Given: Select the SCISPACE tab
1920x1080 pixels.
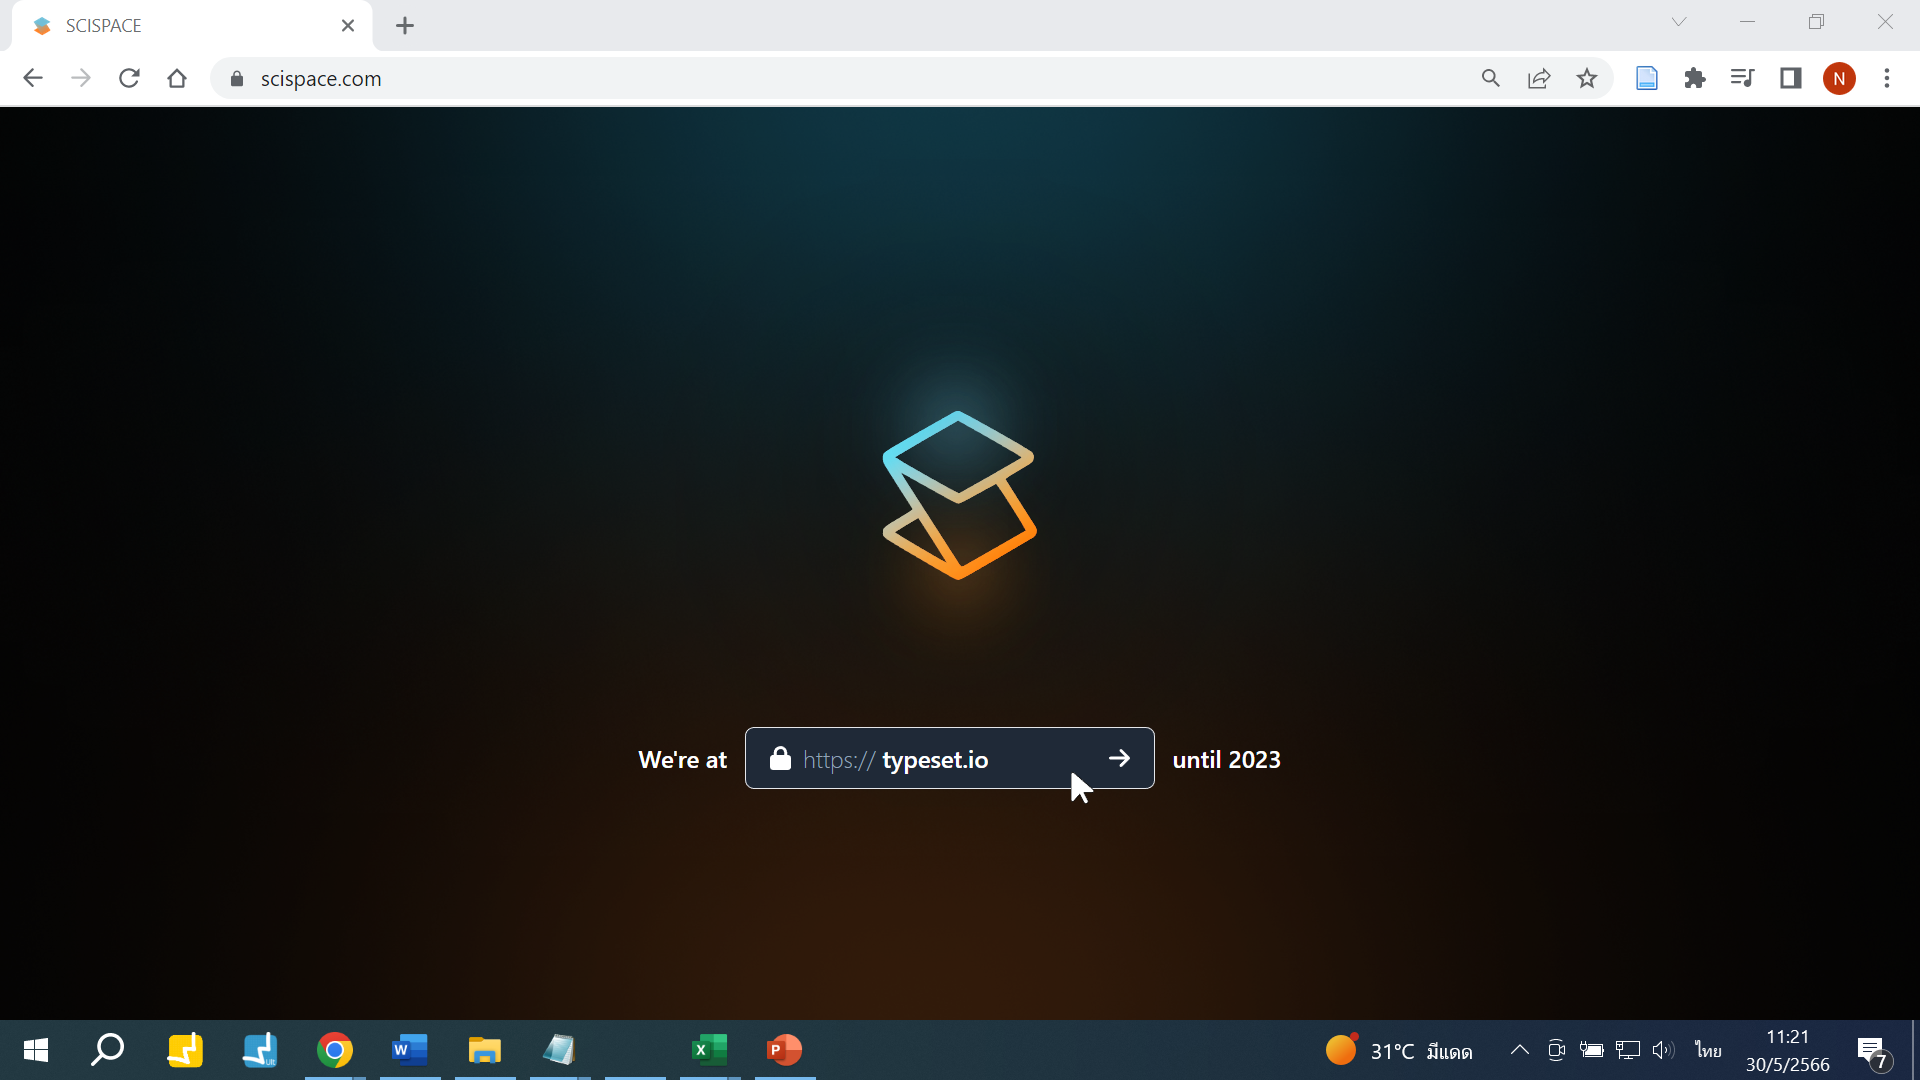Looking at the screenshot, I should [x=192, y=26].
